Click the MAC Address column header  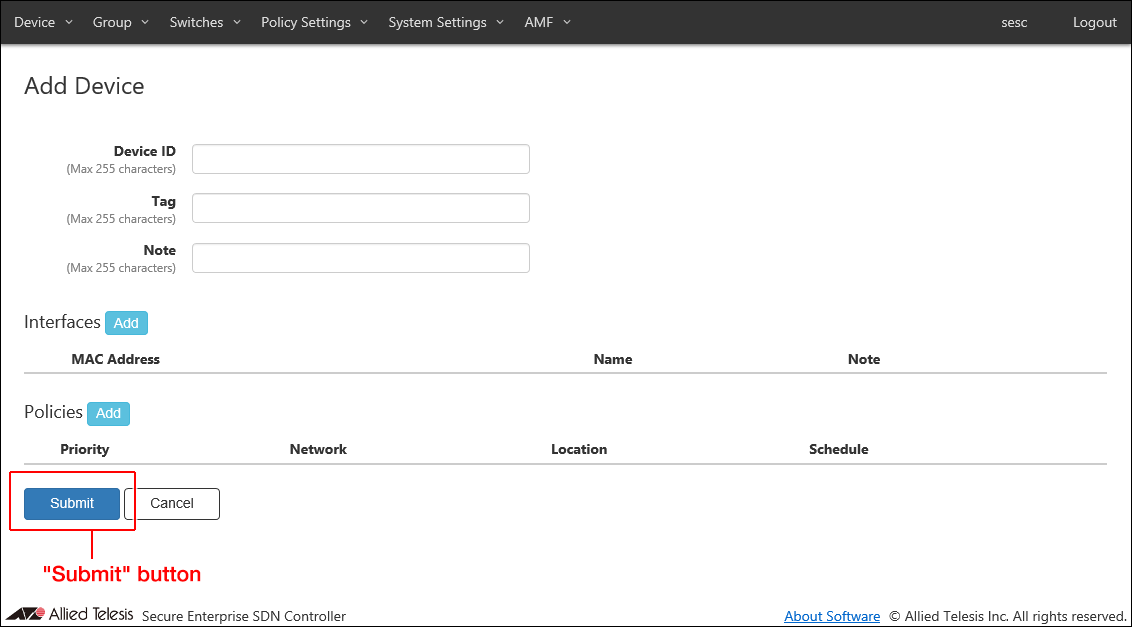coord(115,359)
